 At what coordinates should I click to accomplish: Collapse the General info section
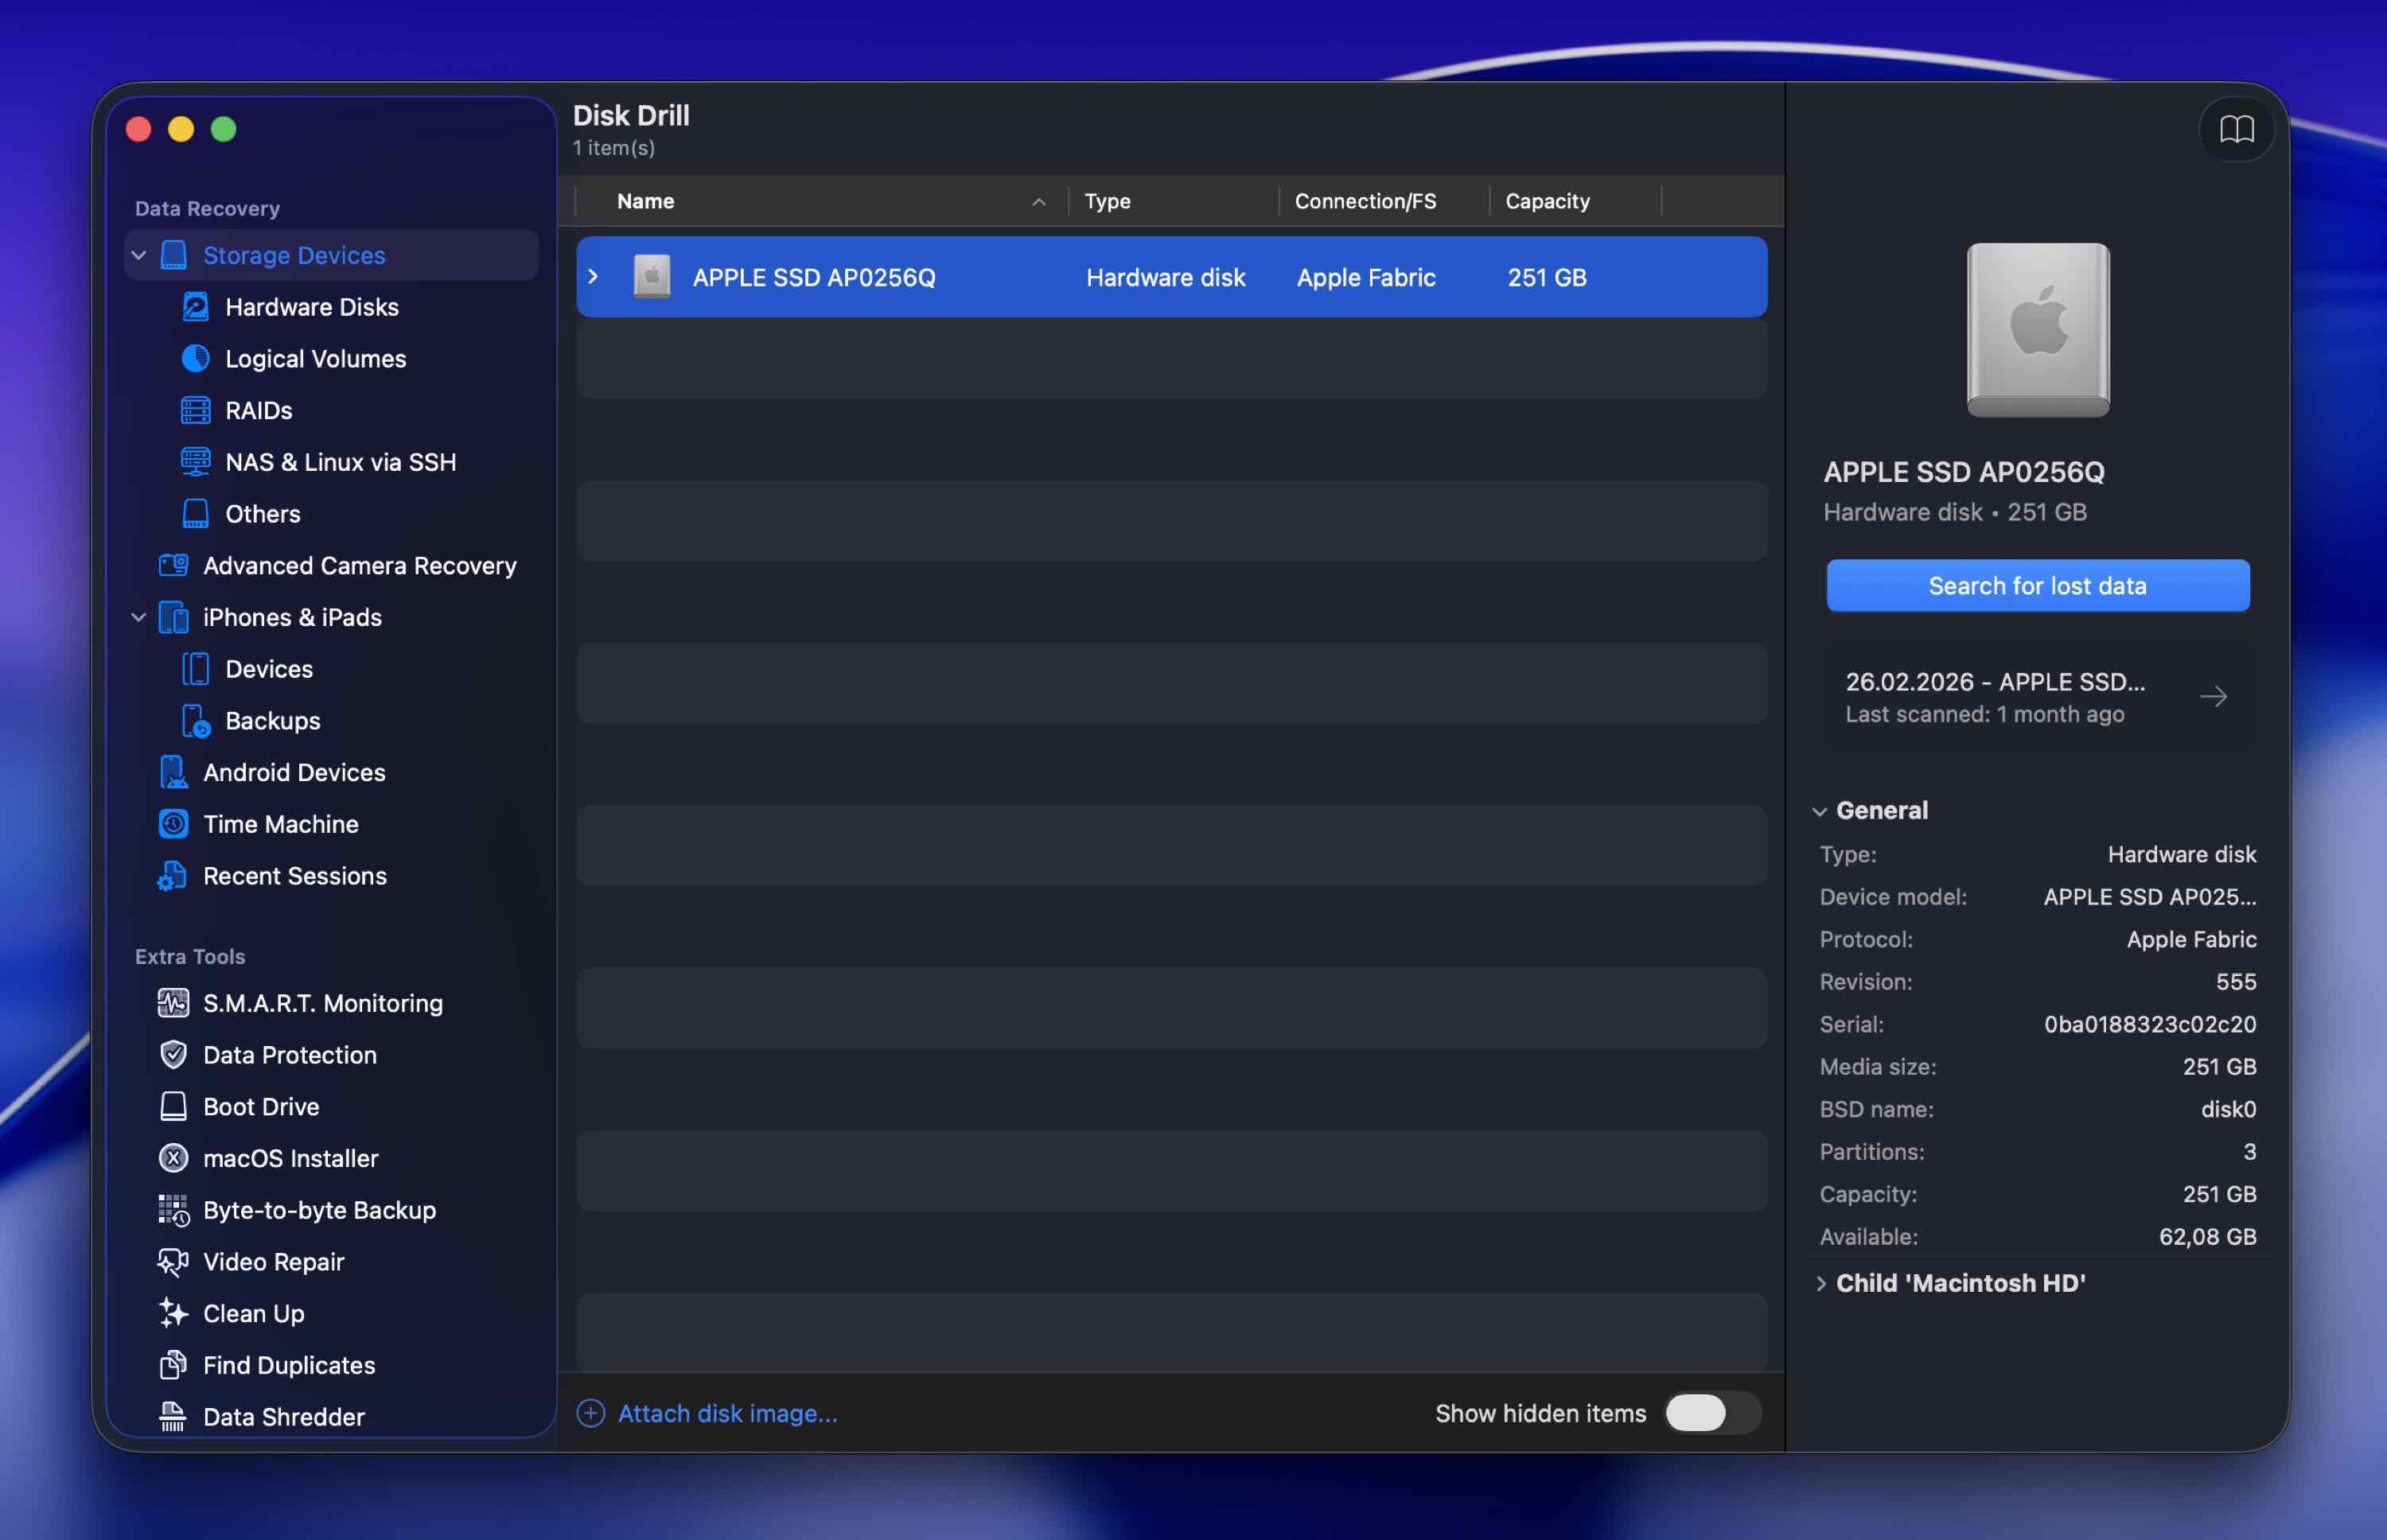coord(1819,811)
